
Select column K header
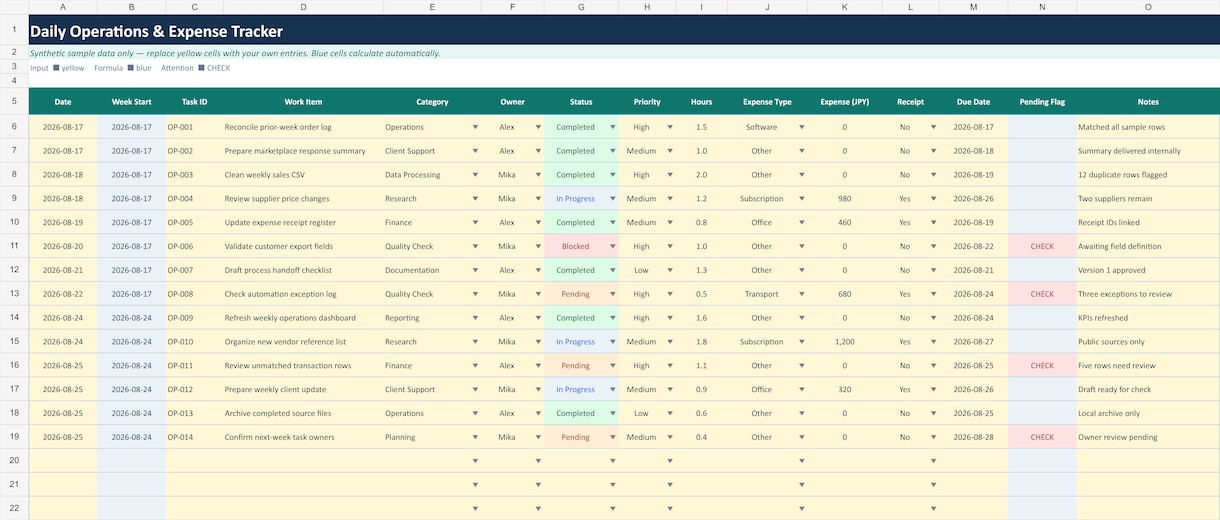[x=845, y=7]
